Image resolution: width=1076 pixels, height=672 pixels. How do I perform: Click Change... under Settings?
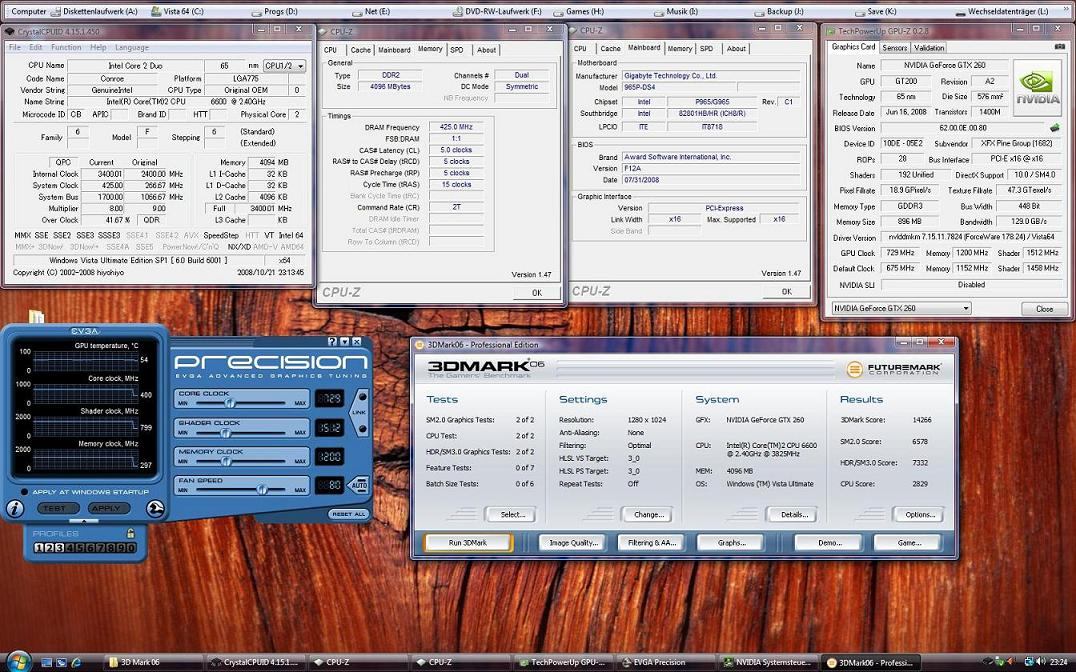(648, 514)
